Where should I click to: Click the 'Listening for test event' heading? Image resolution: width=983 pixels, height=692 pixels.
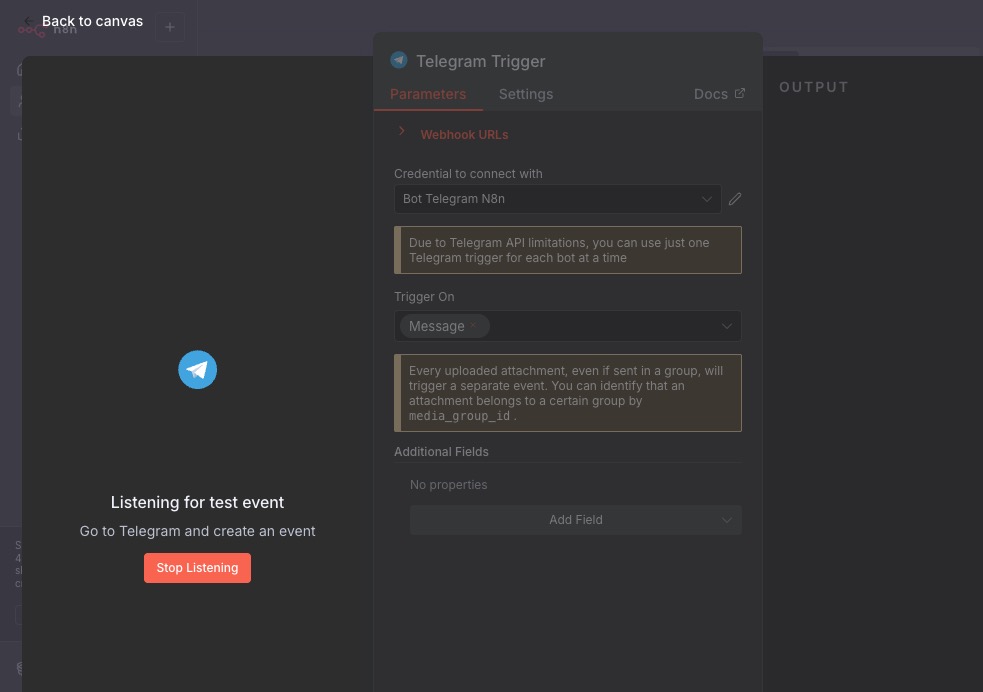coord(197,502)
